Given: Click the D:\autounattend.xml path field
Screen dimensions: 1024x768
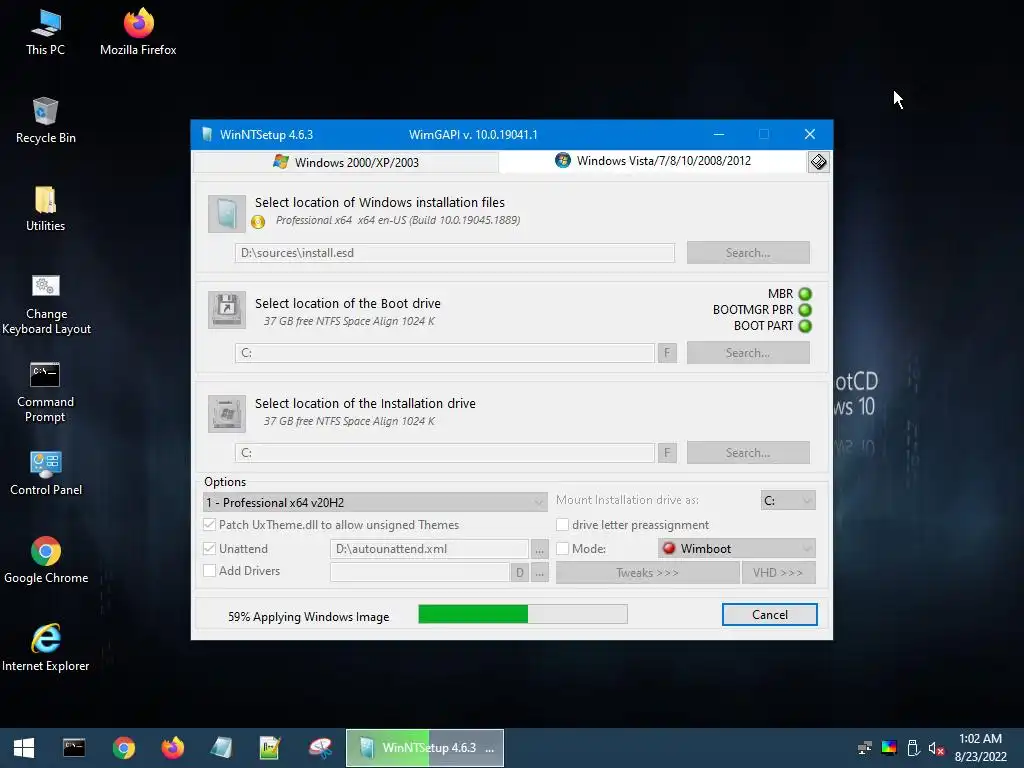Looking at the screenshot, I should pos(429,549).
